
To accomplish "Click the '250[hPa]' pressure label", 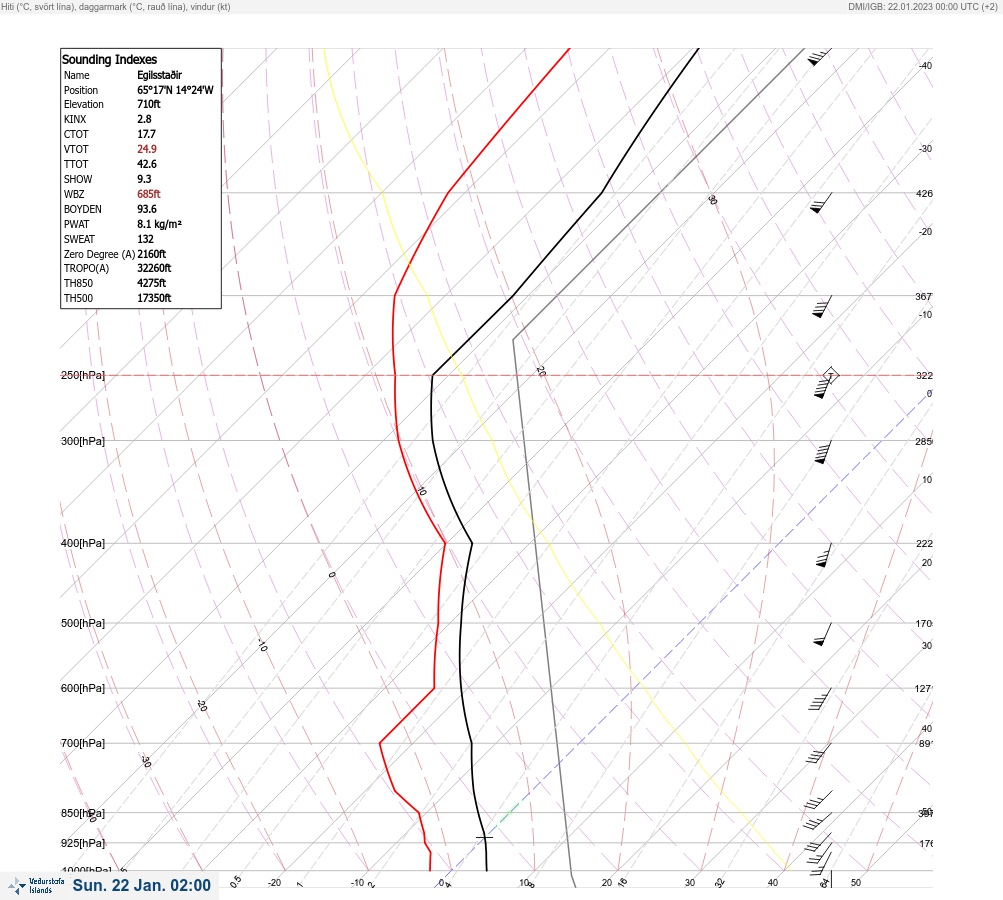I will (83, 375).
